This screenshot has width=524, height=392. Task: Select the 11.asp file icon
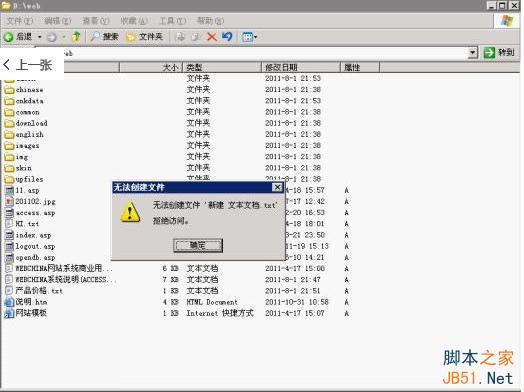(9, 190)
